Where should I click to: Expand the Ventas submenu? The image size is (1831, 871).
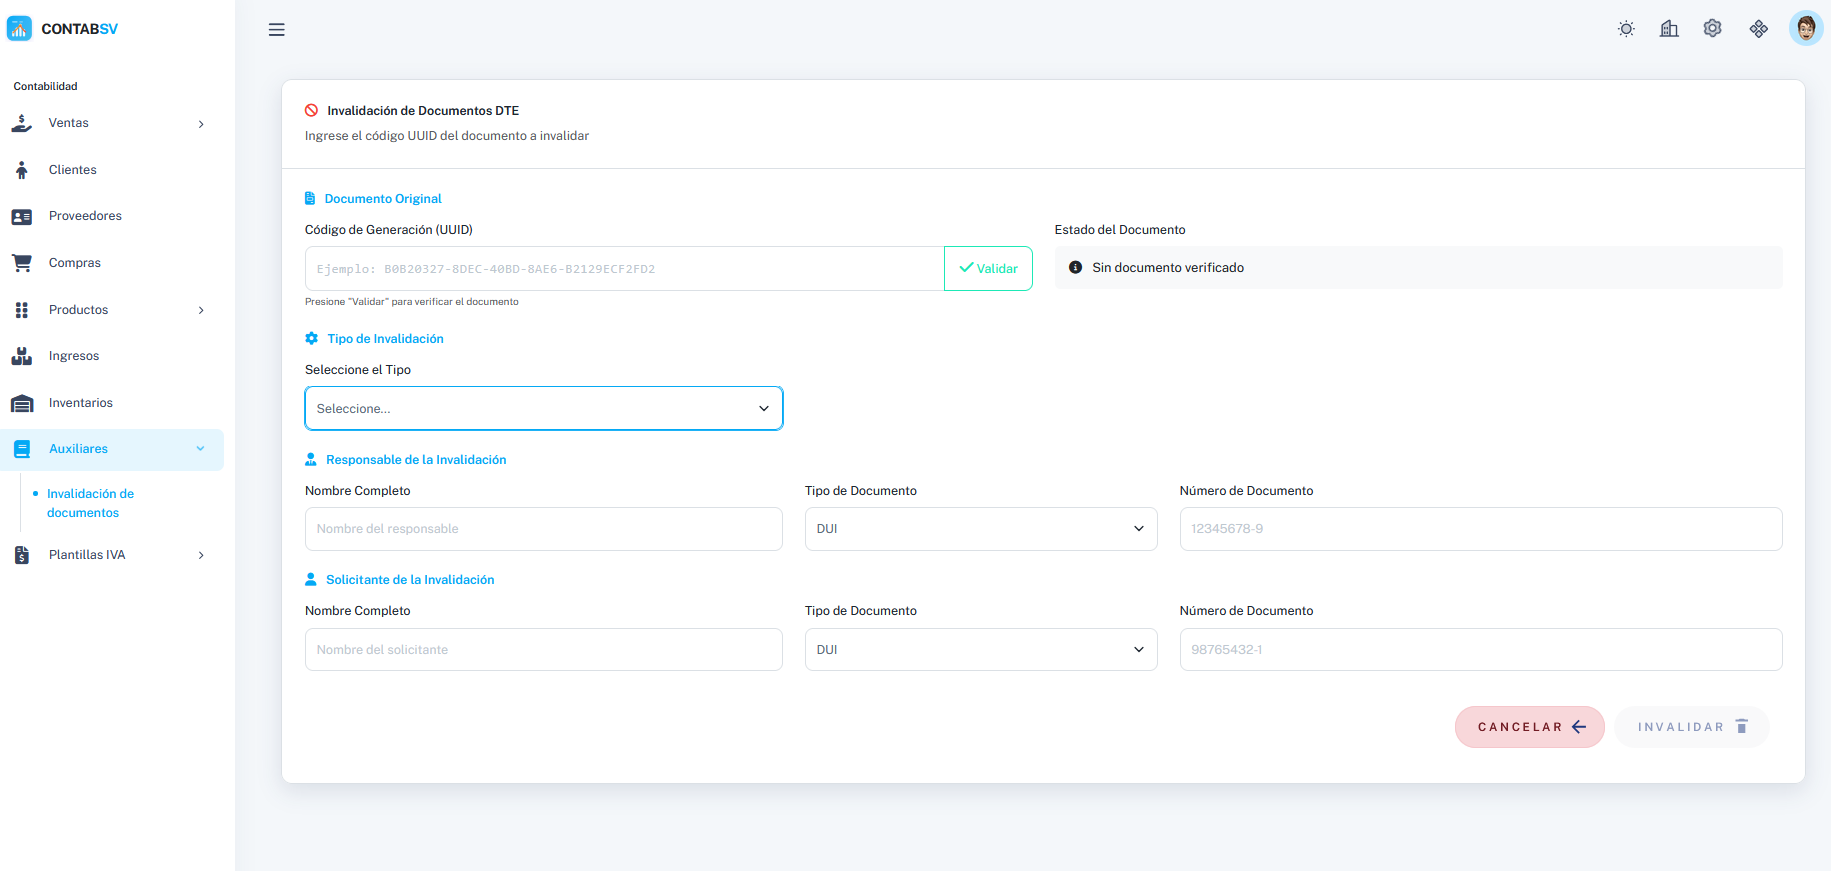click(110, 123)
